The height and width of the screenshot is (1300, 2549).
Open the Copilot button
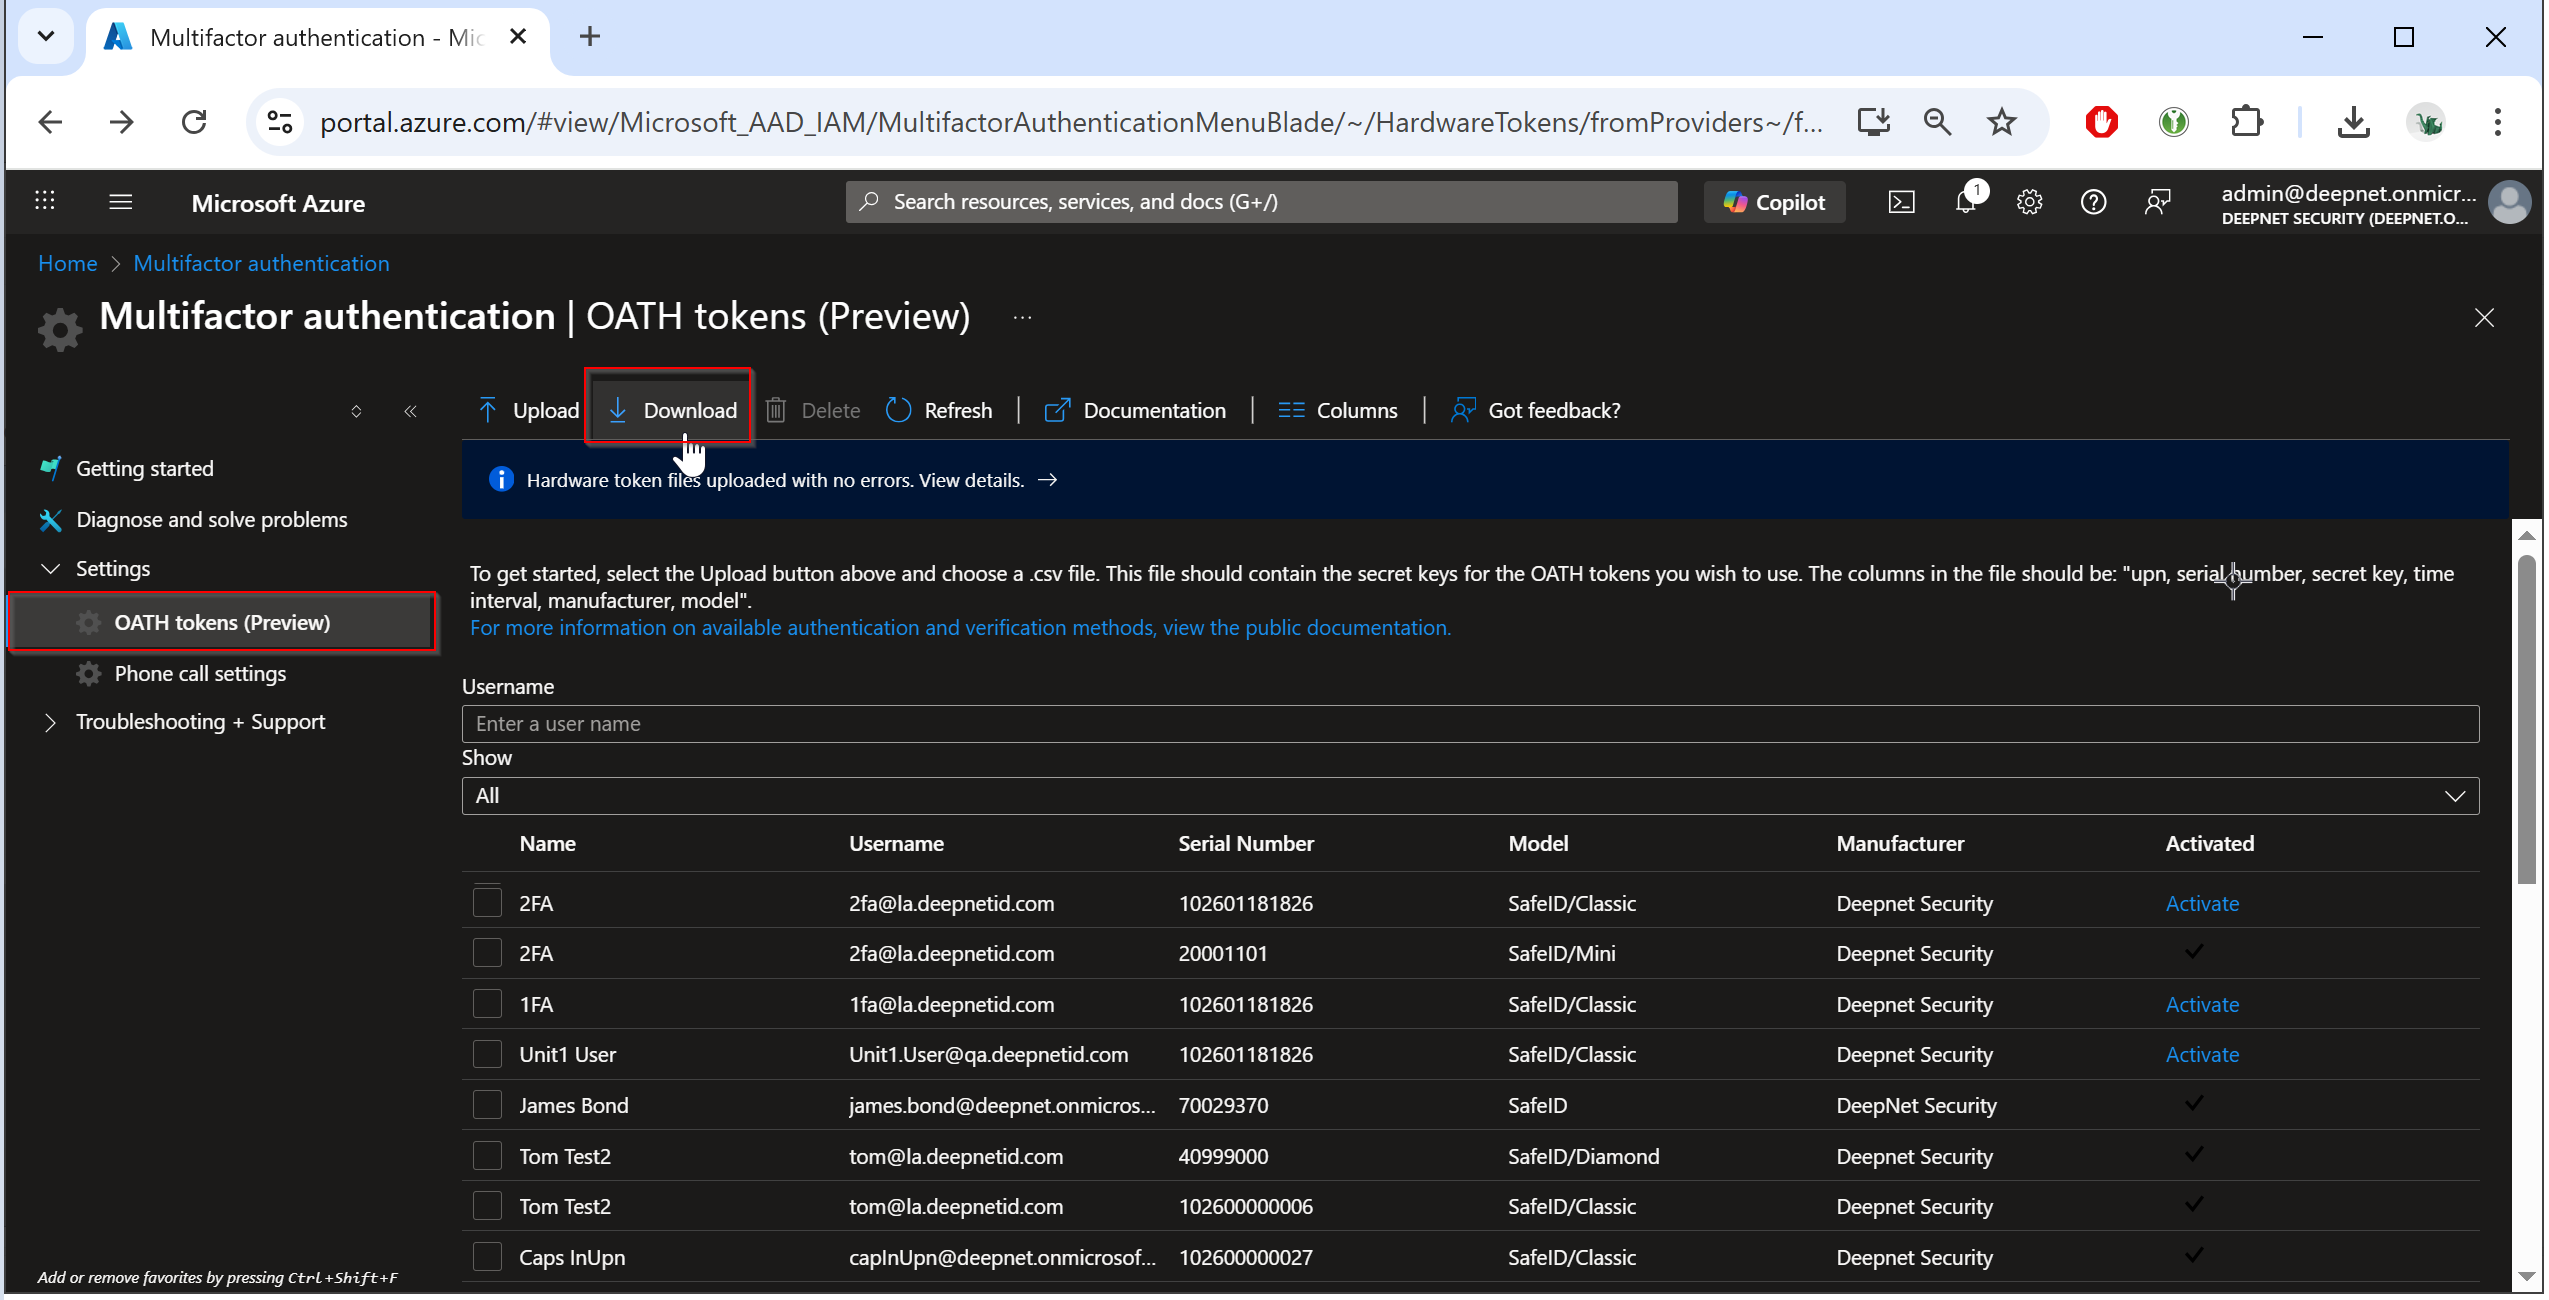click(x=1774, y=202)
